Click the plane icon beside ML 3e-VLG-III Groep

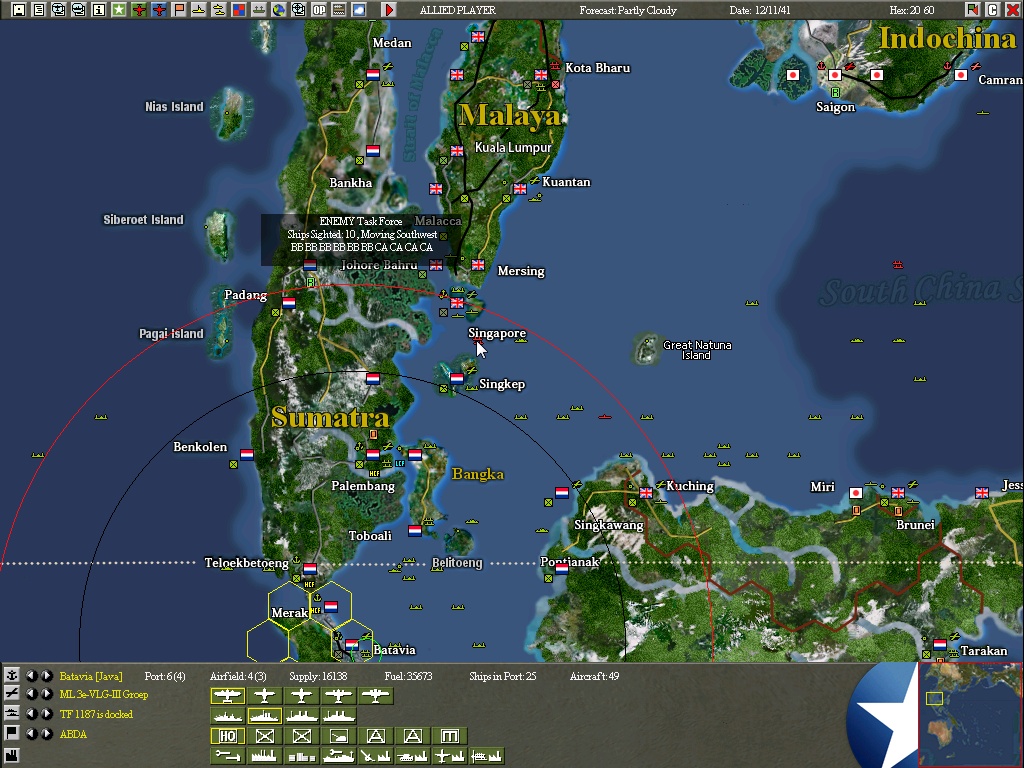click(12, 694)
